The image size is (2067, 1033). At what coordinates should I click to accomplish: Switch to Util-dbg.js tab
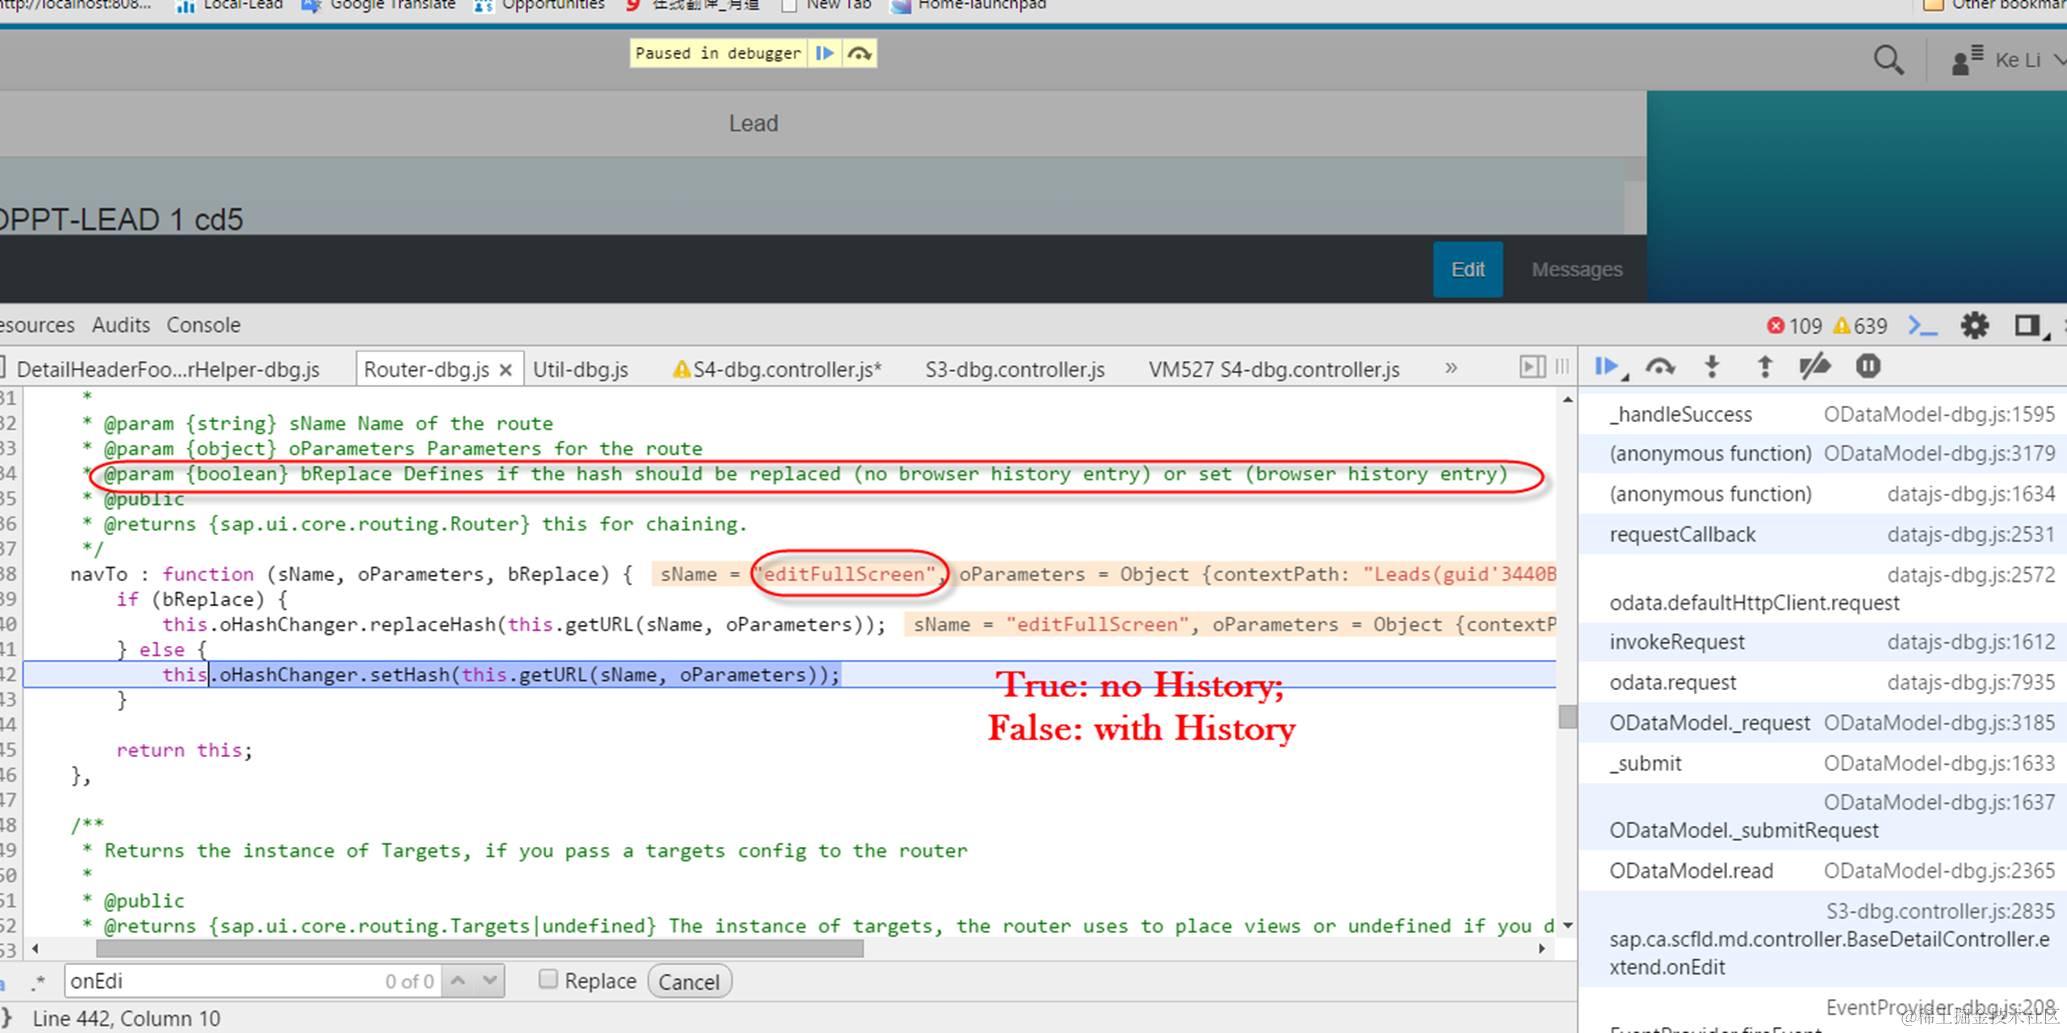[580, 369]
